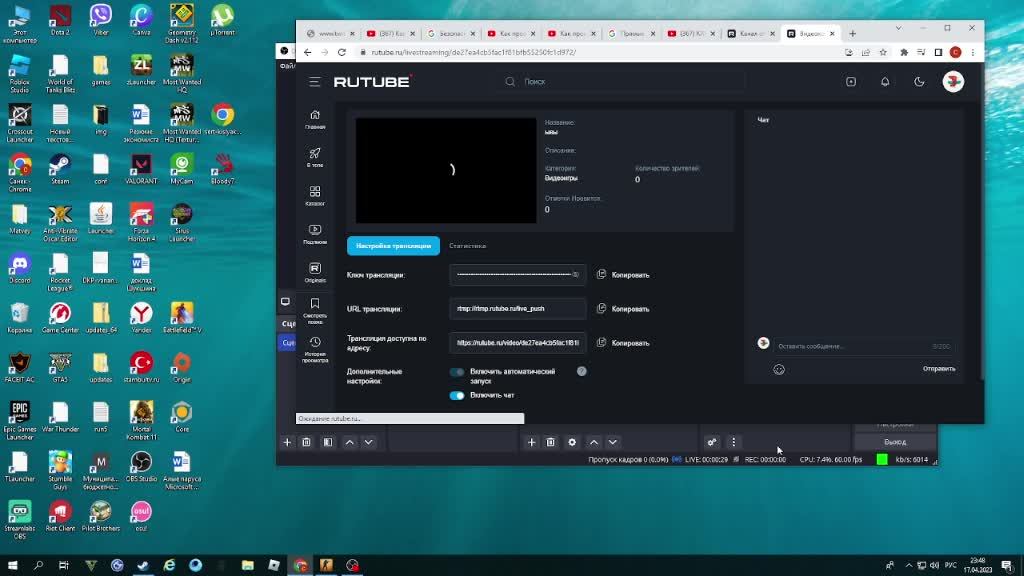Screen dimensions: 1024x576
Task: Open История просмотра in sidebar
Action: (315, 349)
